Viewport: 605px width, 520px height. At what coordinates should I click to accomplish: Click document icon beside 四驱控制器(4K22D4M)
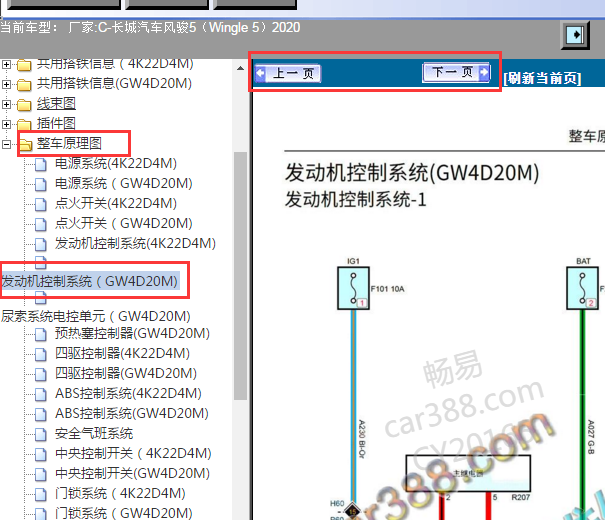41,355
